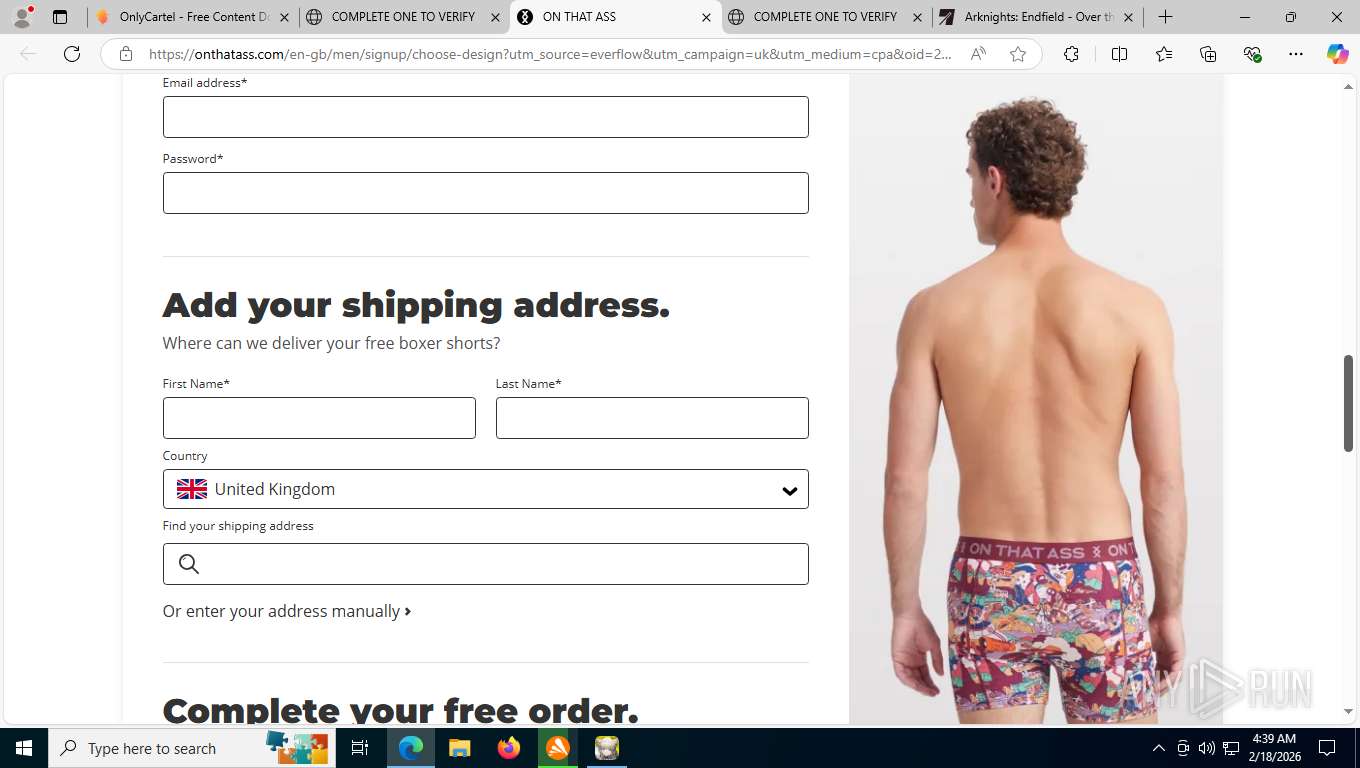Image resolution: width=1360 pixels, height=768 pixels.
Task: Open the tab actions menu icon
Action: tap(60, 17)
